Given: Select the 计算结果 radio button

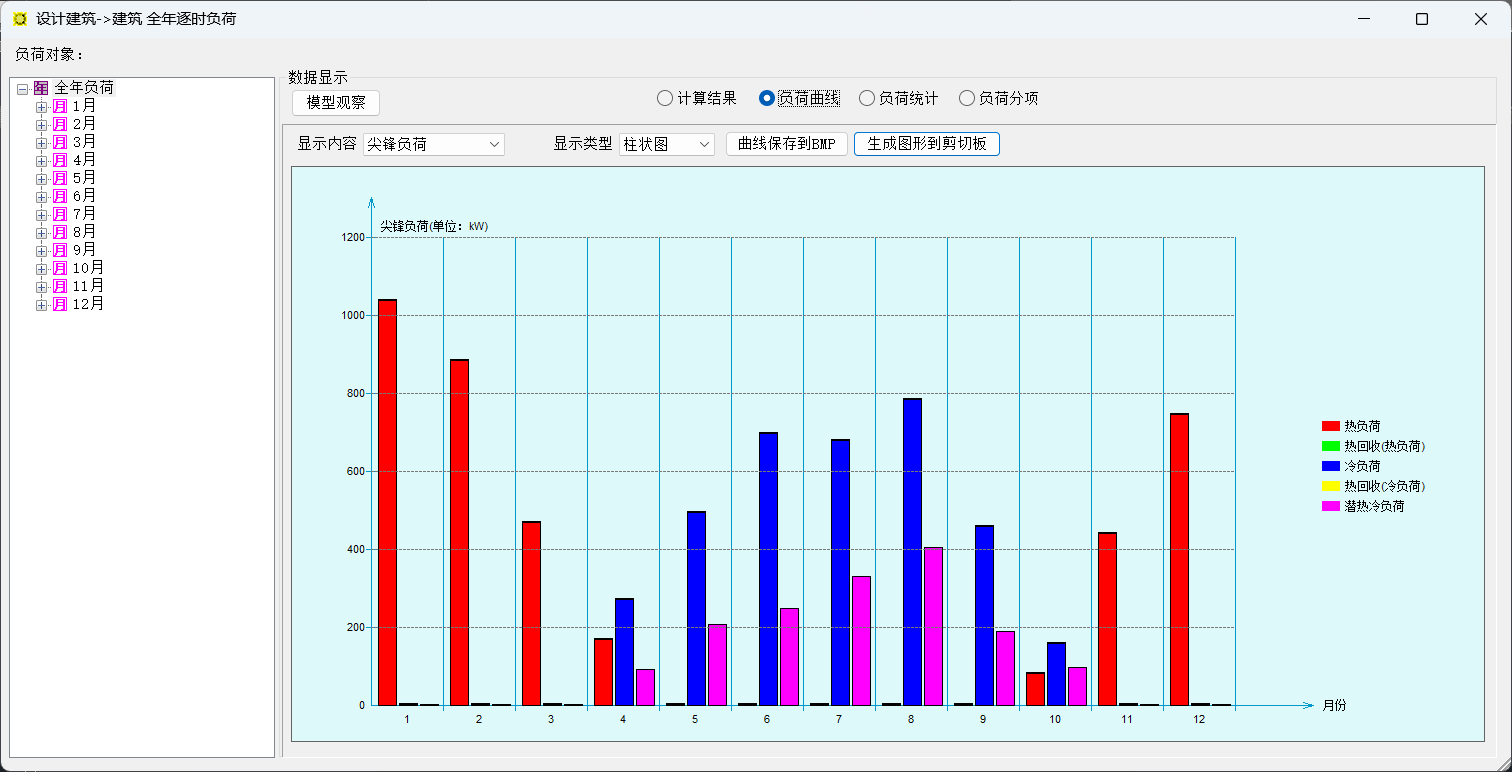Looking at the screenshot, I should point(665,98).
